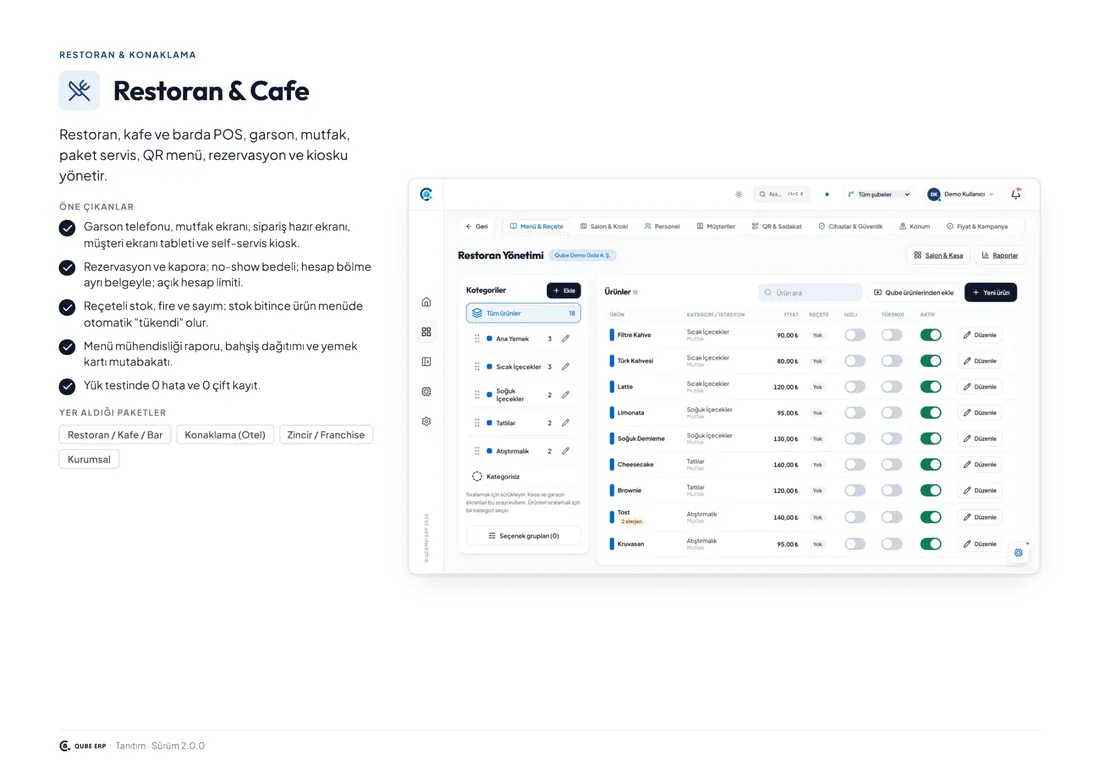The image size is (1100, 778).
Task: Click Qube ürünlerinden ekle
Action: click(x=914, y=293)
